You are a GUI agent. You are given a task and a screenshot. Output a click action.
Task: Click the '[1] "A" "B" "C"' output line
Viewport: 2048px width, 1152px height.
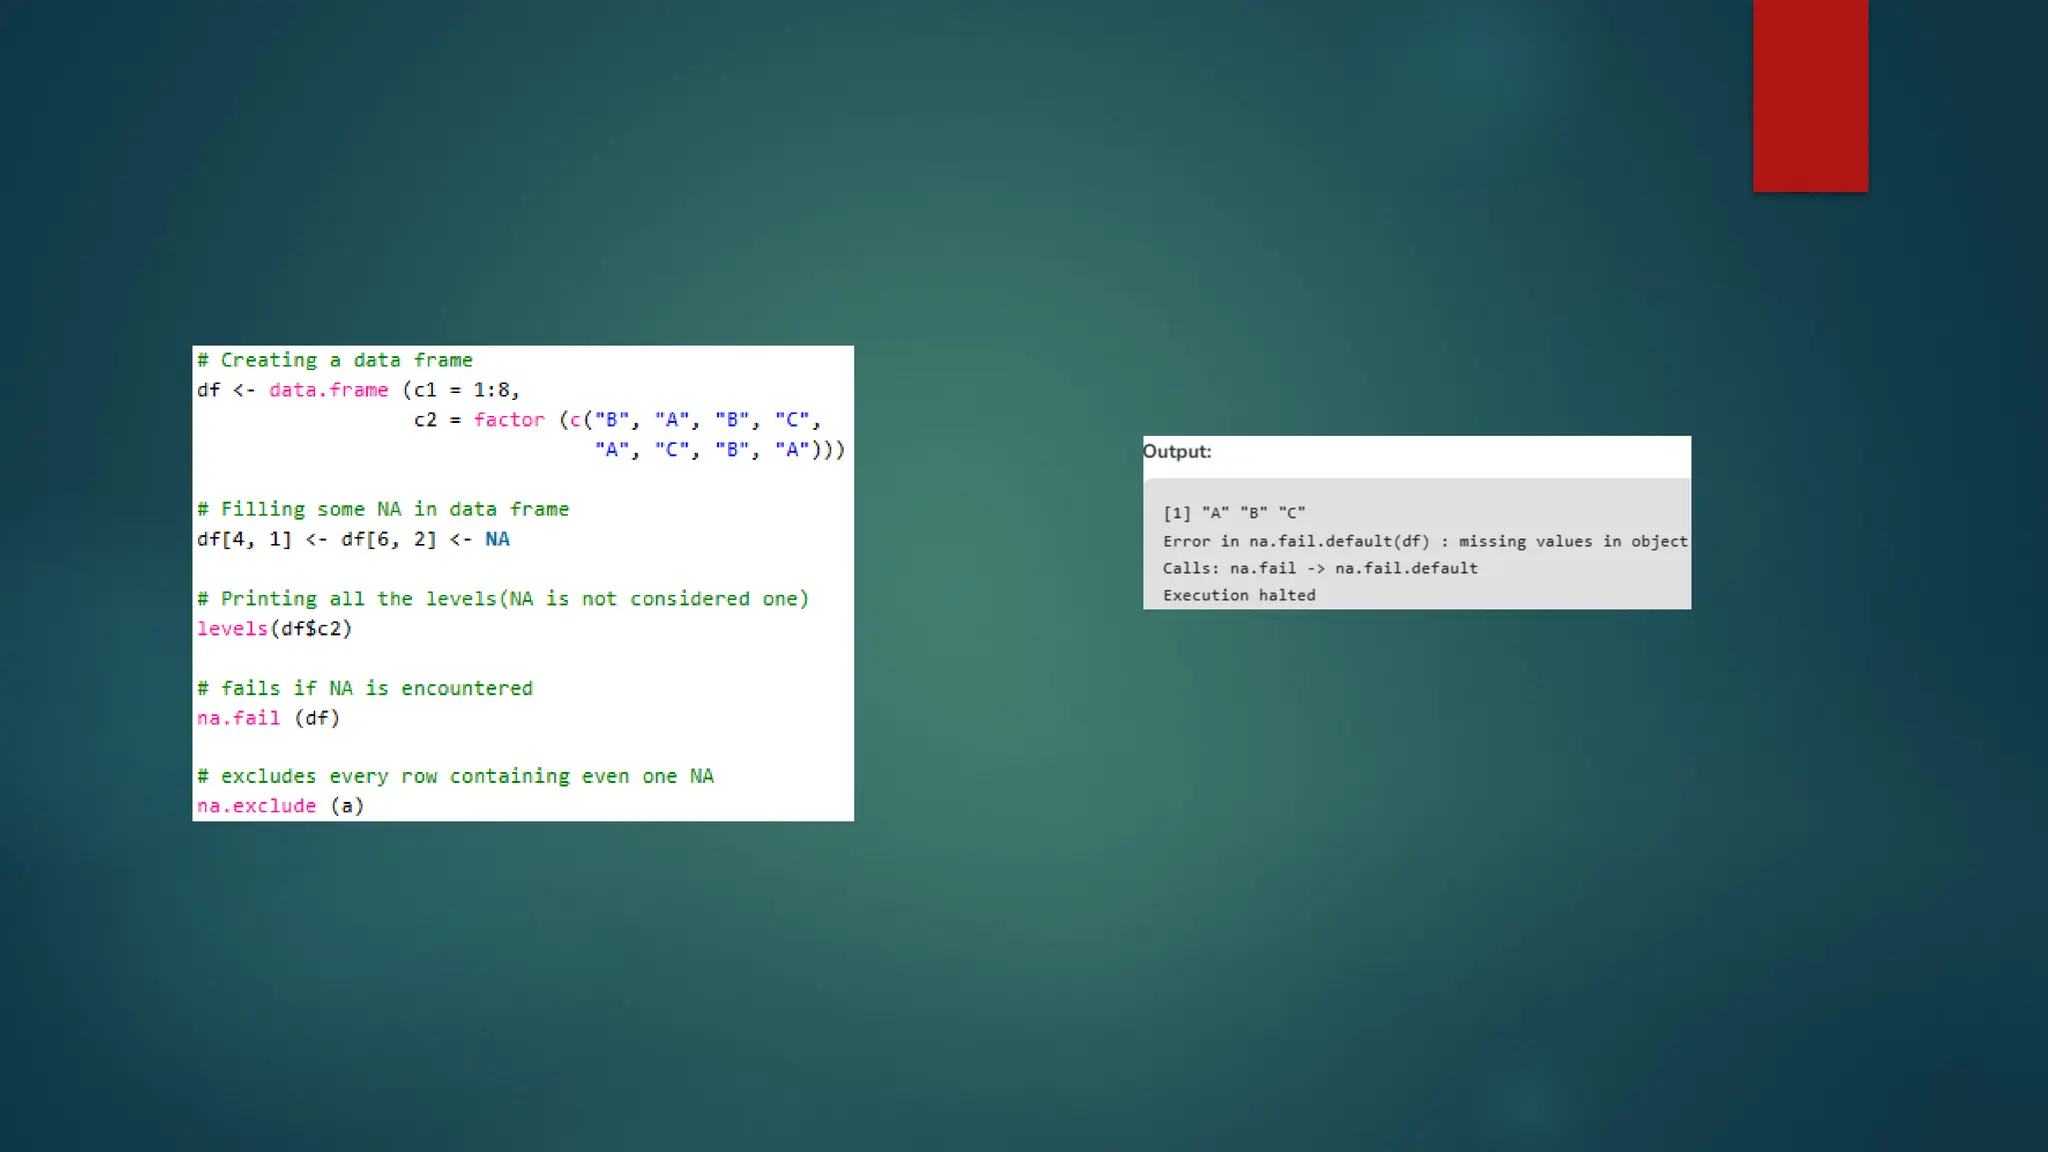[x=1234, y=513]
